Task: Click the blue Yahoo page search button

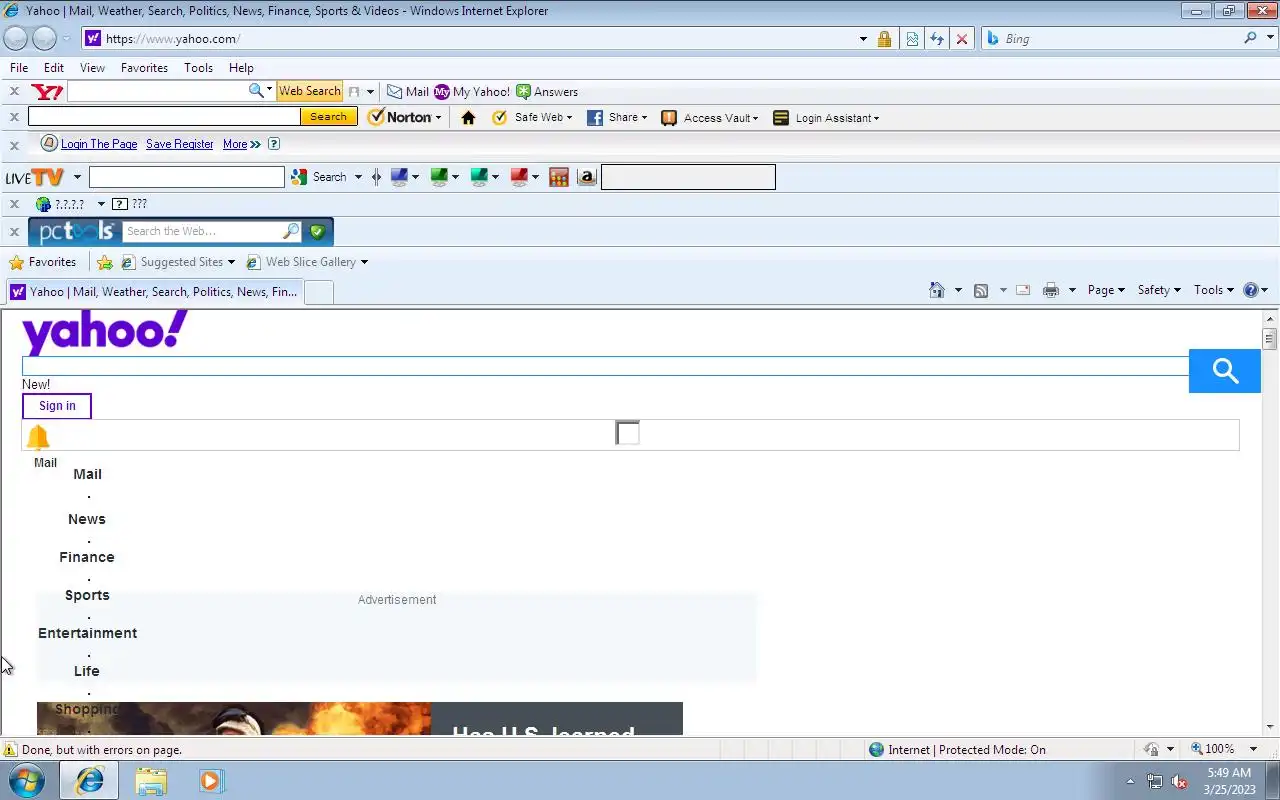Action: (x=1225, y=371)
